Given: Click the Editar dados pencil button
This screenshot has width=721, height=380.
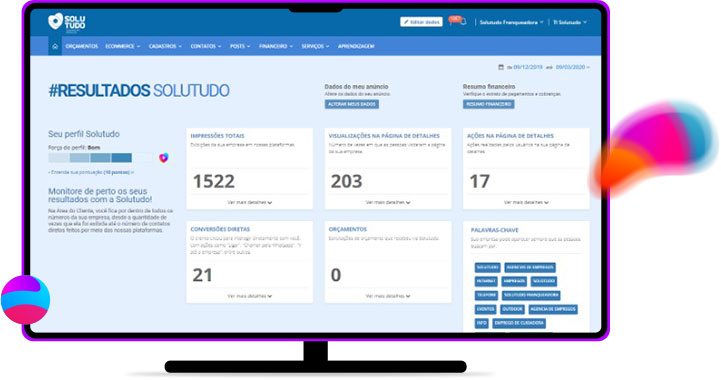Looking at the screenshot, I should 421,22.
